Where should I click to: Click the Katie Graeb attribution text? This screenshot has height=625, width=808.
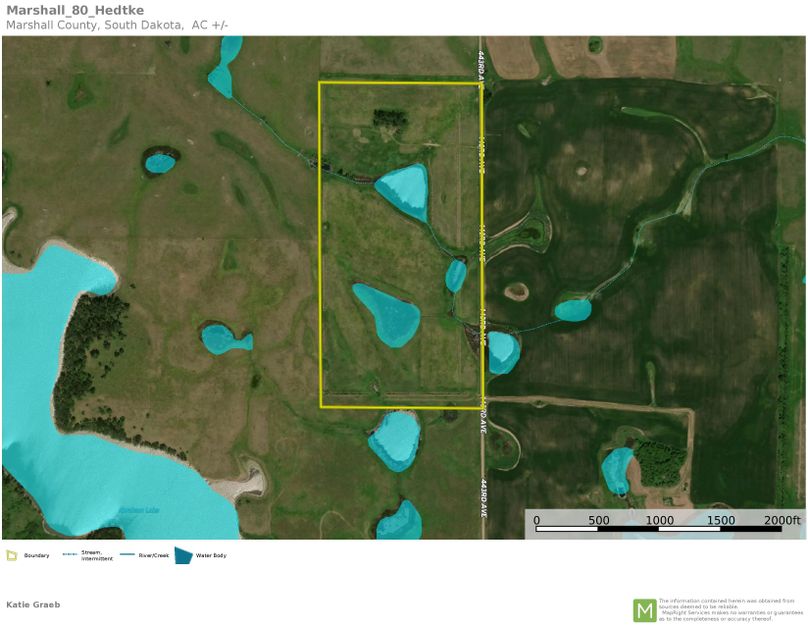pyautogui.click(x=33, y=604)
